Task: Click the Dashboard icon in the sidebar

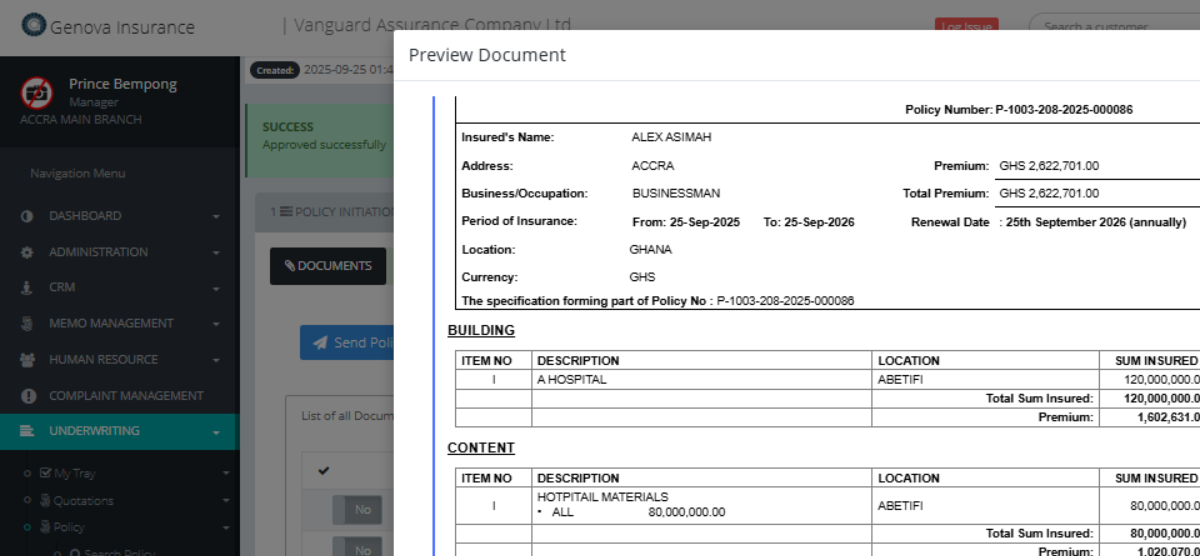Action: point(27,216)
